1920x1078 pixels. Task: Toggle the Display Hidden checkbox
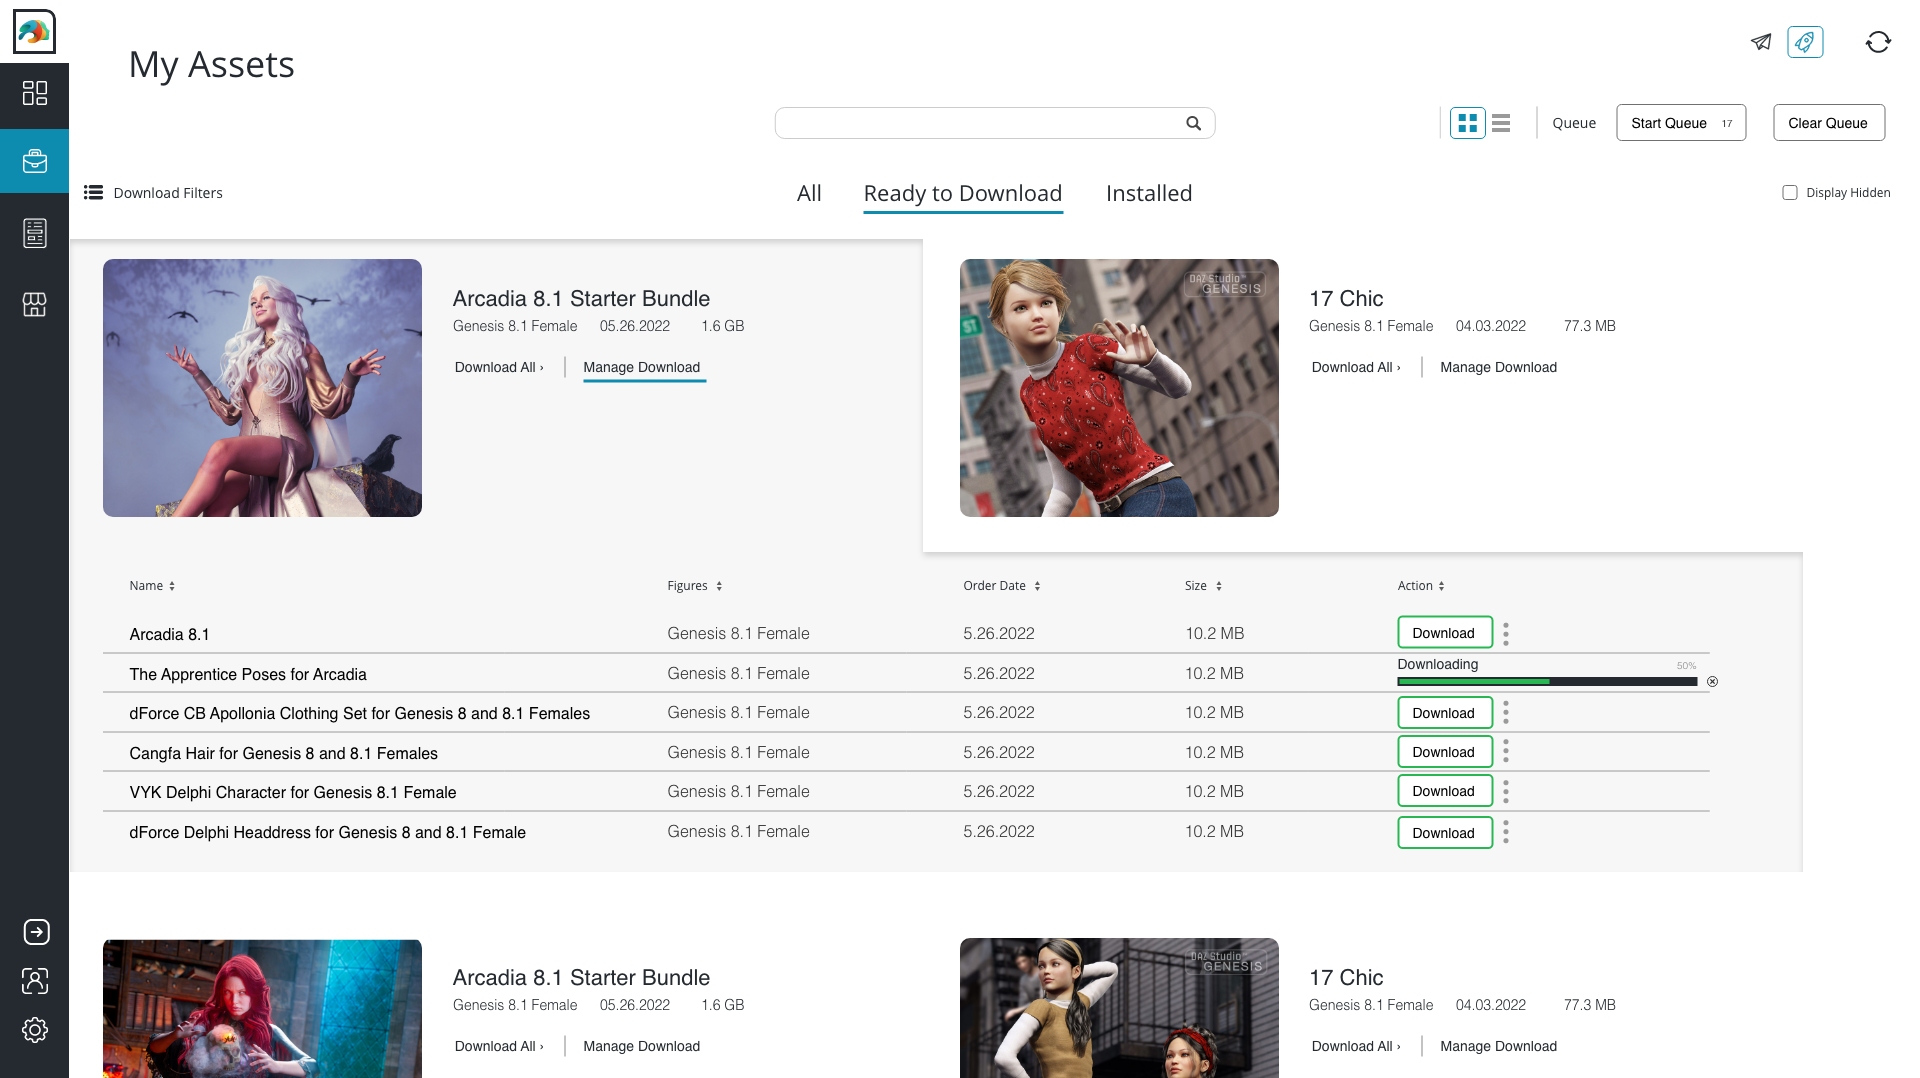coord(1789,193)
